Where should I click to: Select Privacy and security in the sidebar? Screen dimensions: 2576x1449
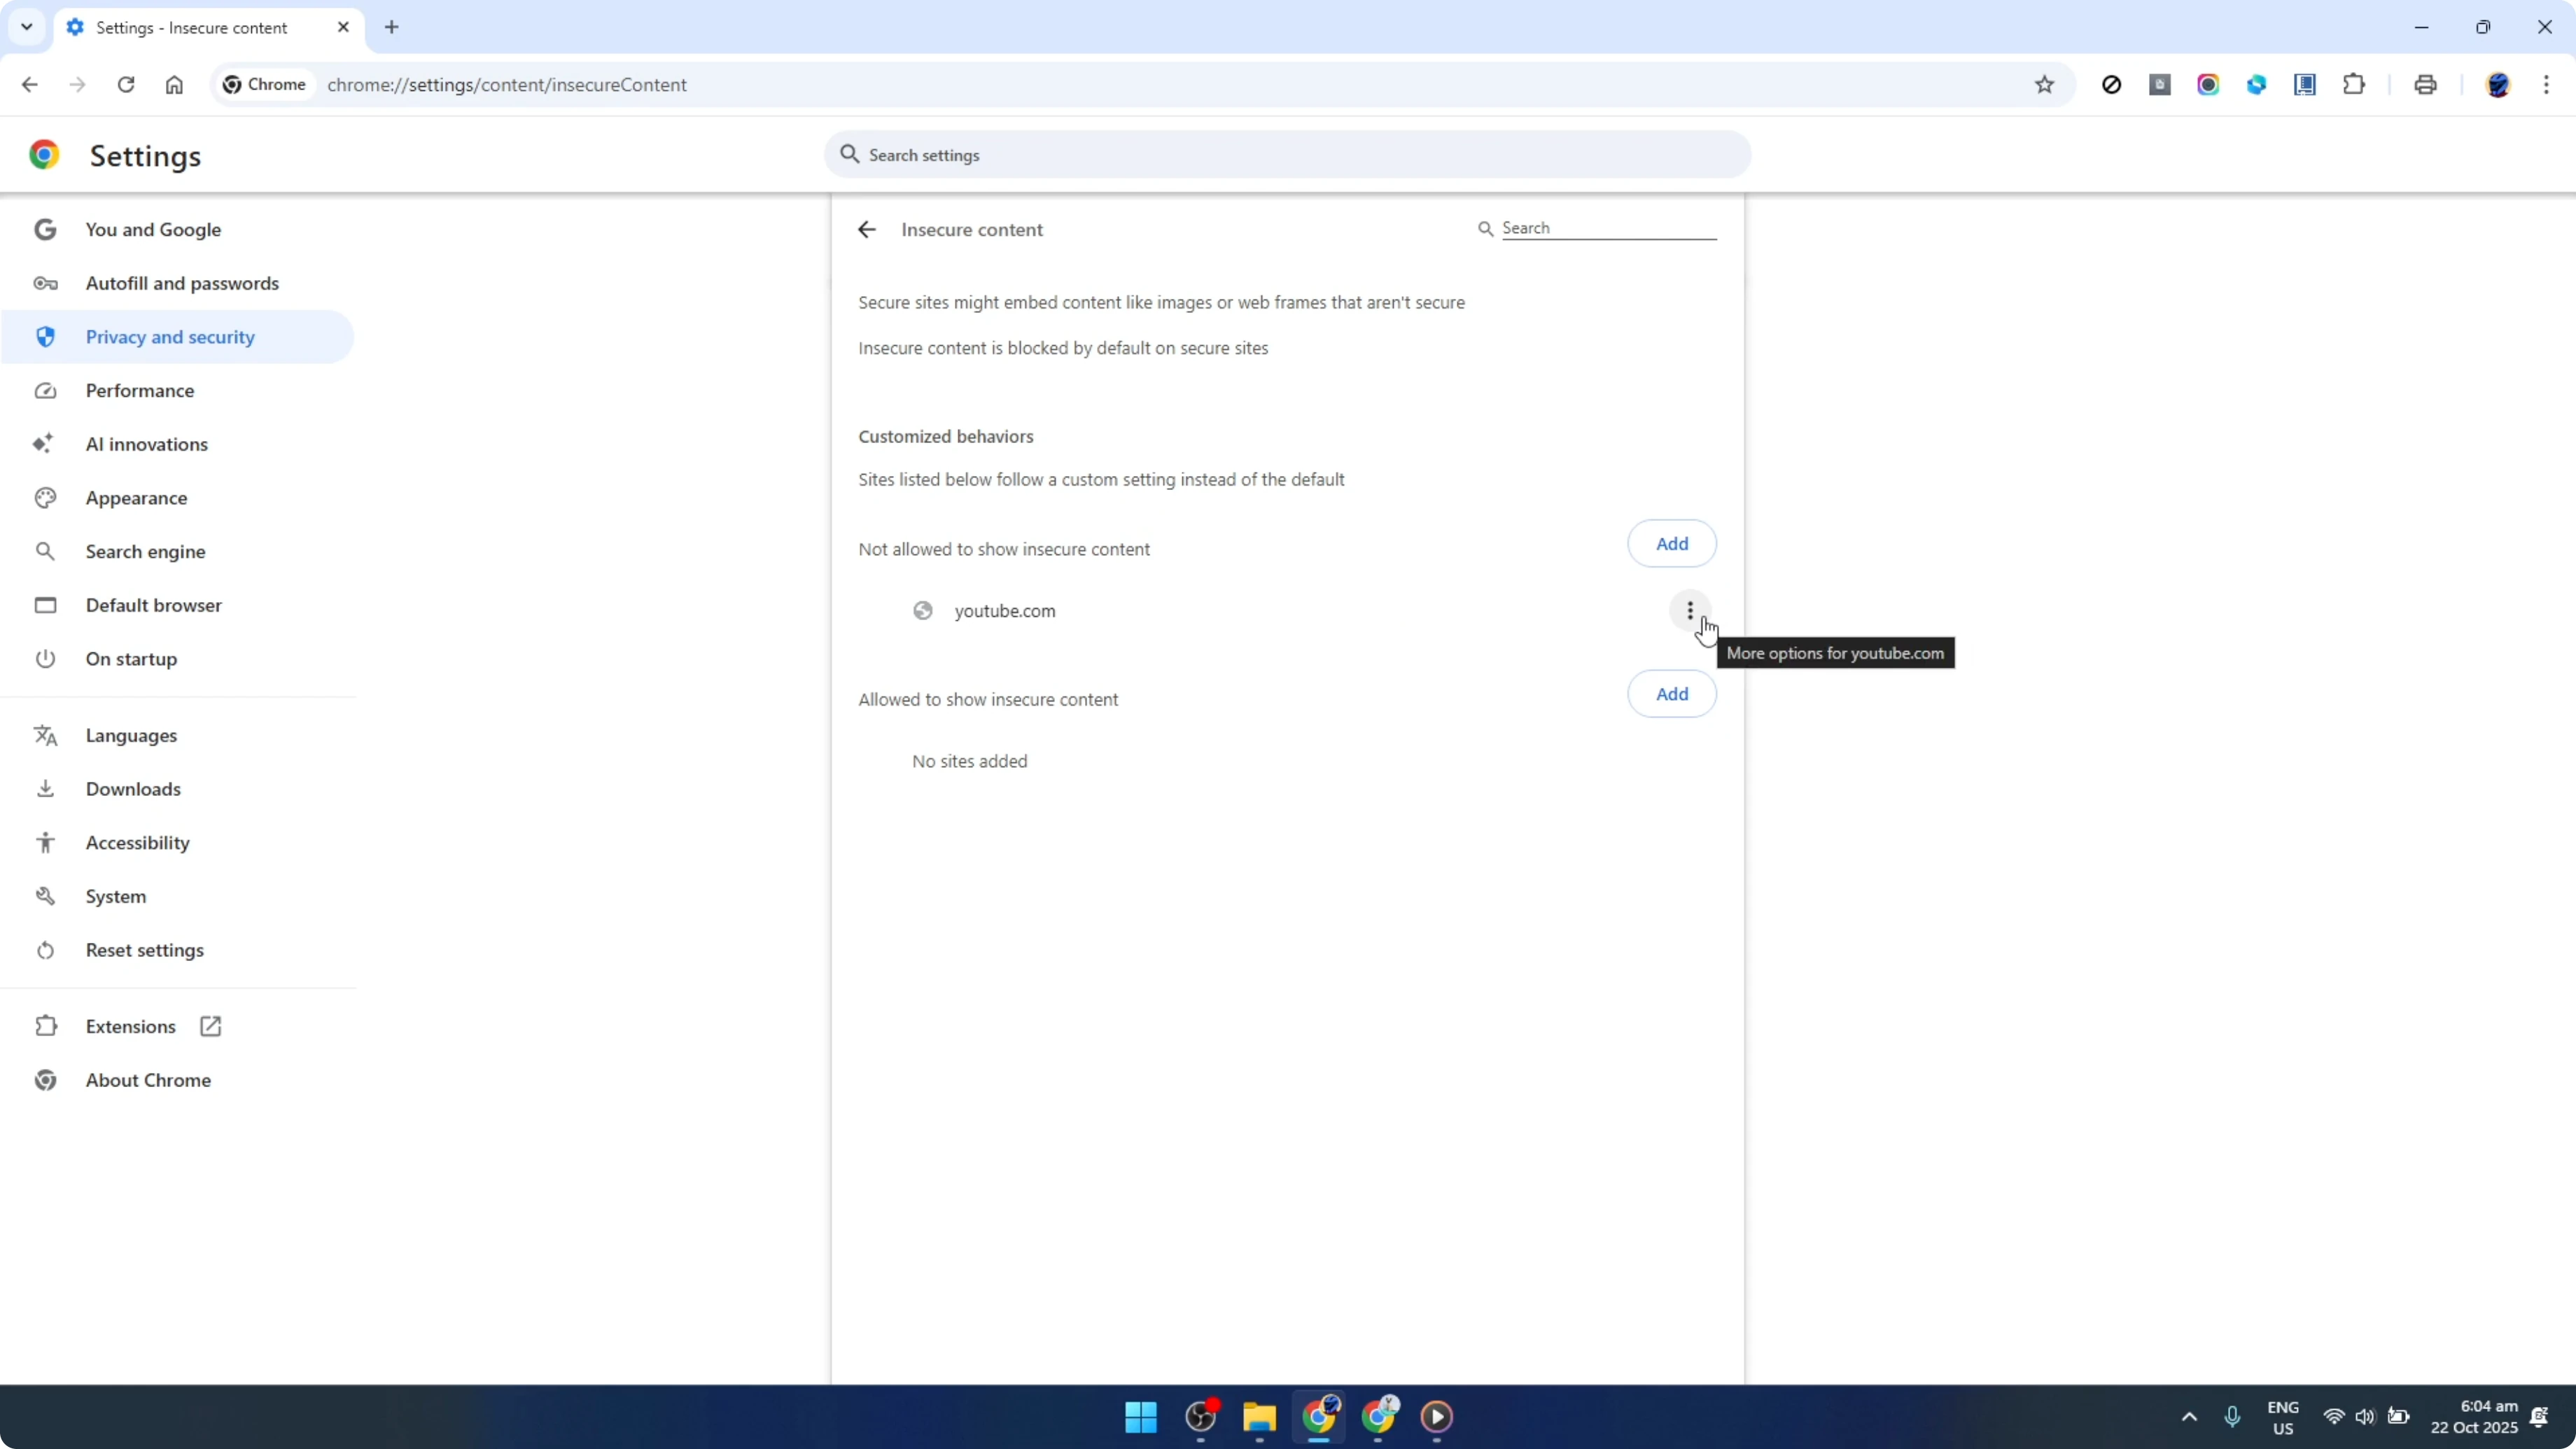tap(170, 337)
